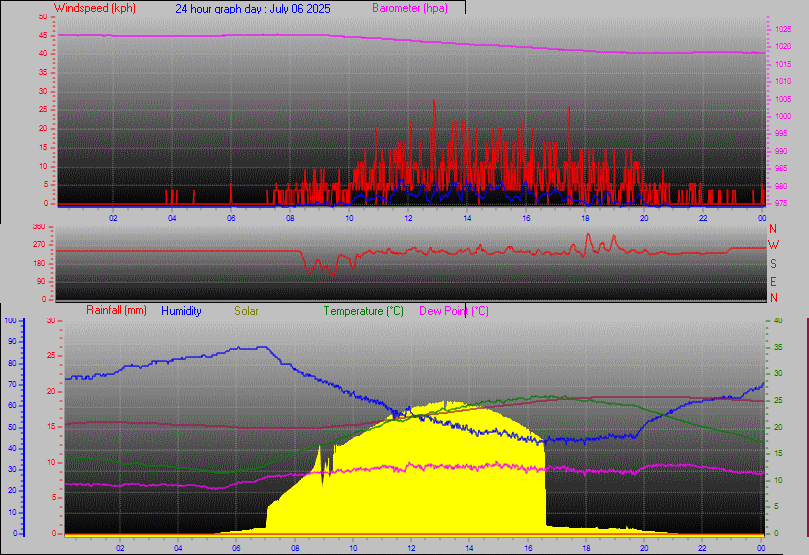The image size is (809, 555).
Task: Click the 15 value on red rainfall axis
Action: tap(51, 427)
